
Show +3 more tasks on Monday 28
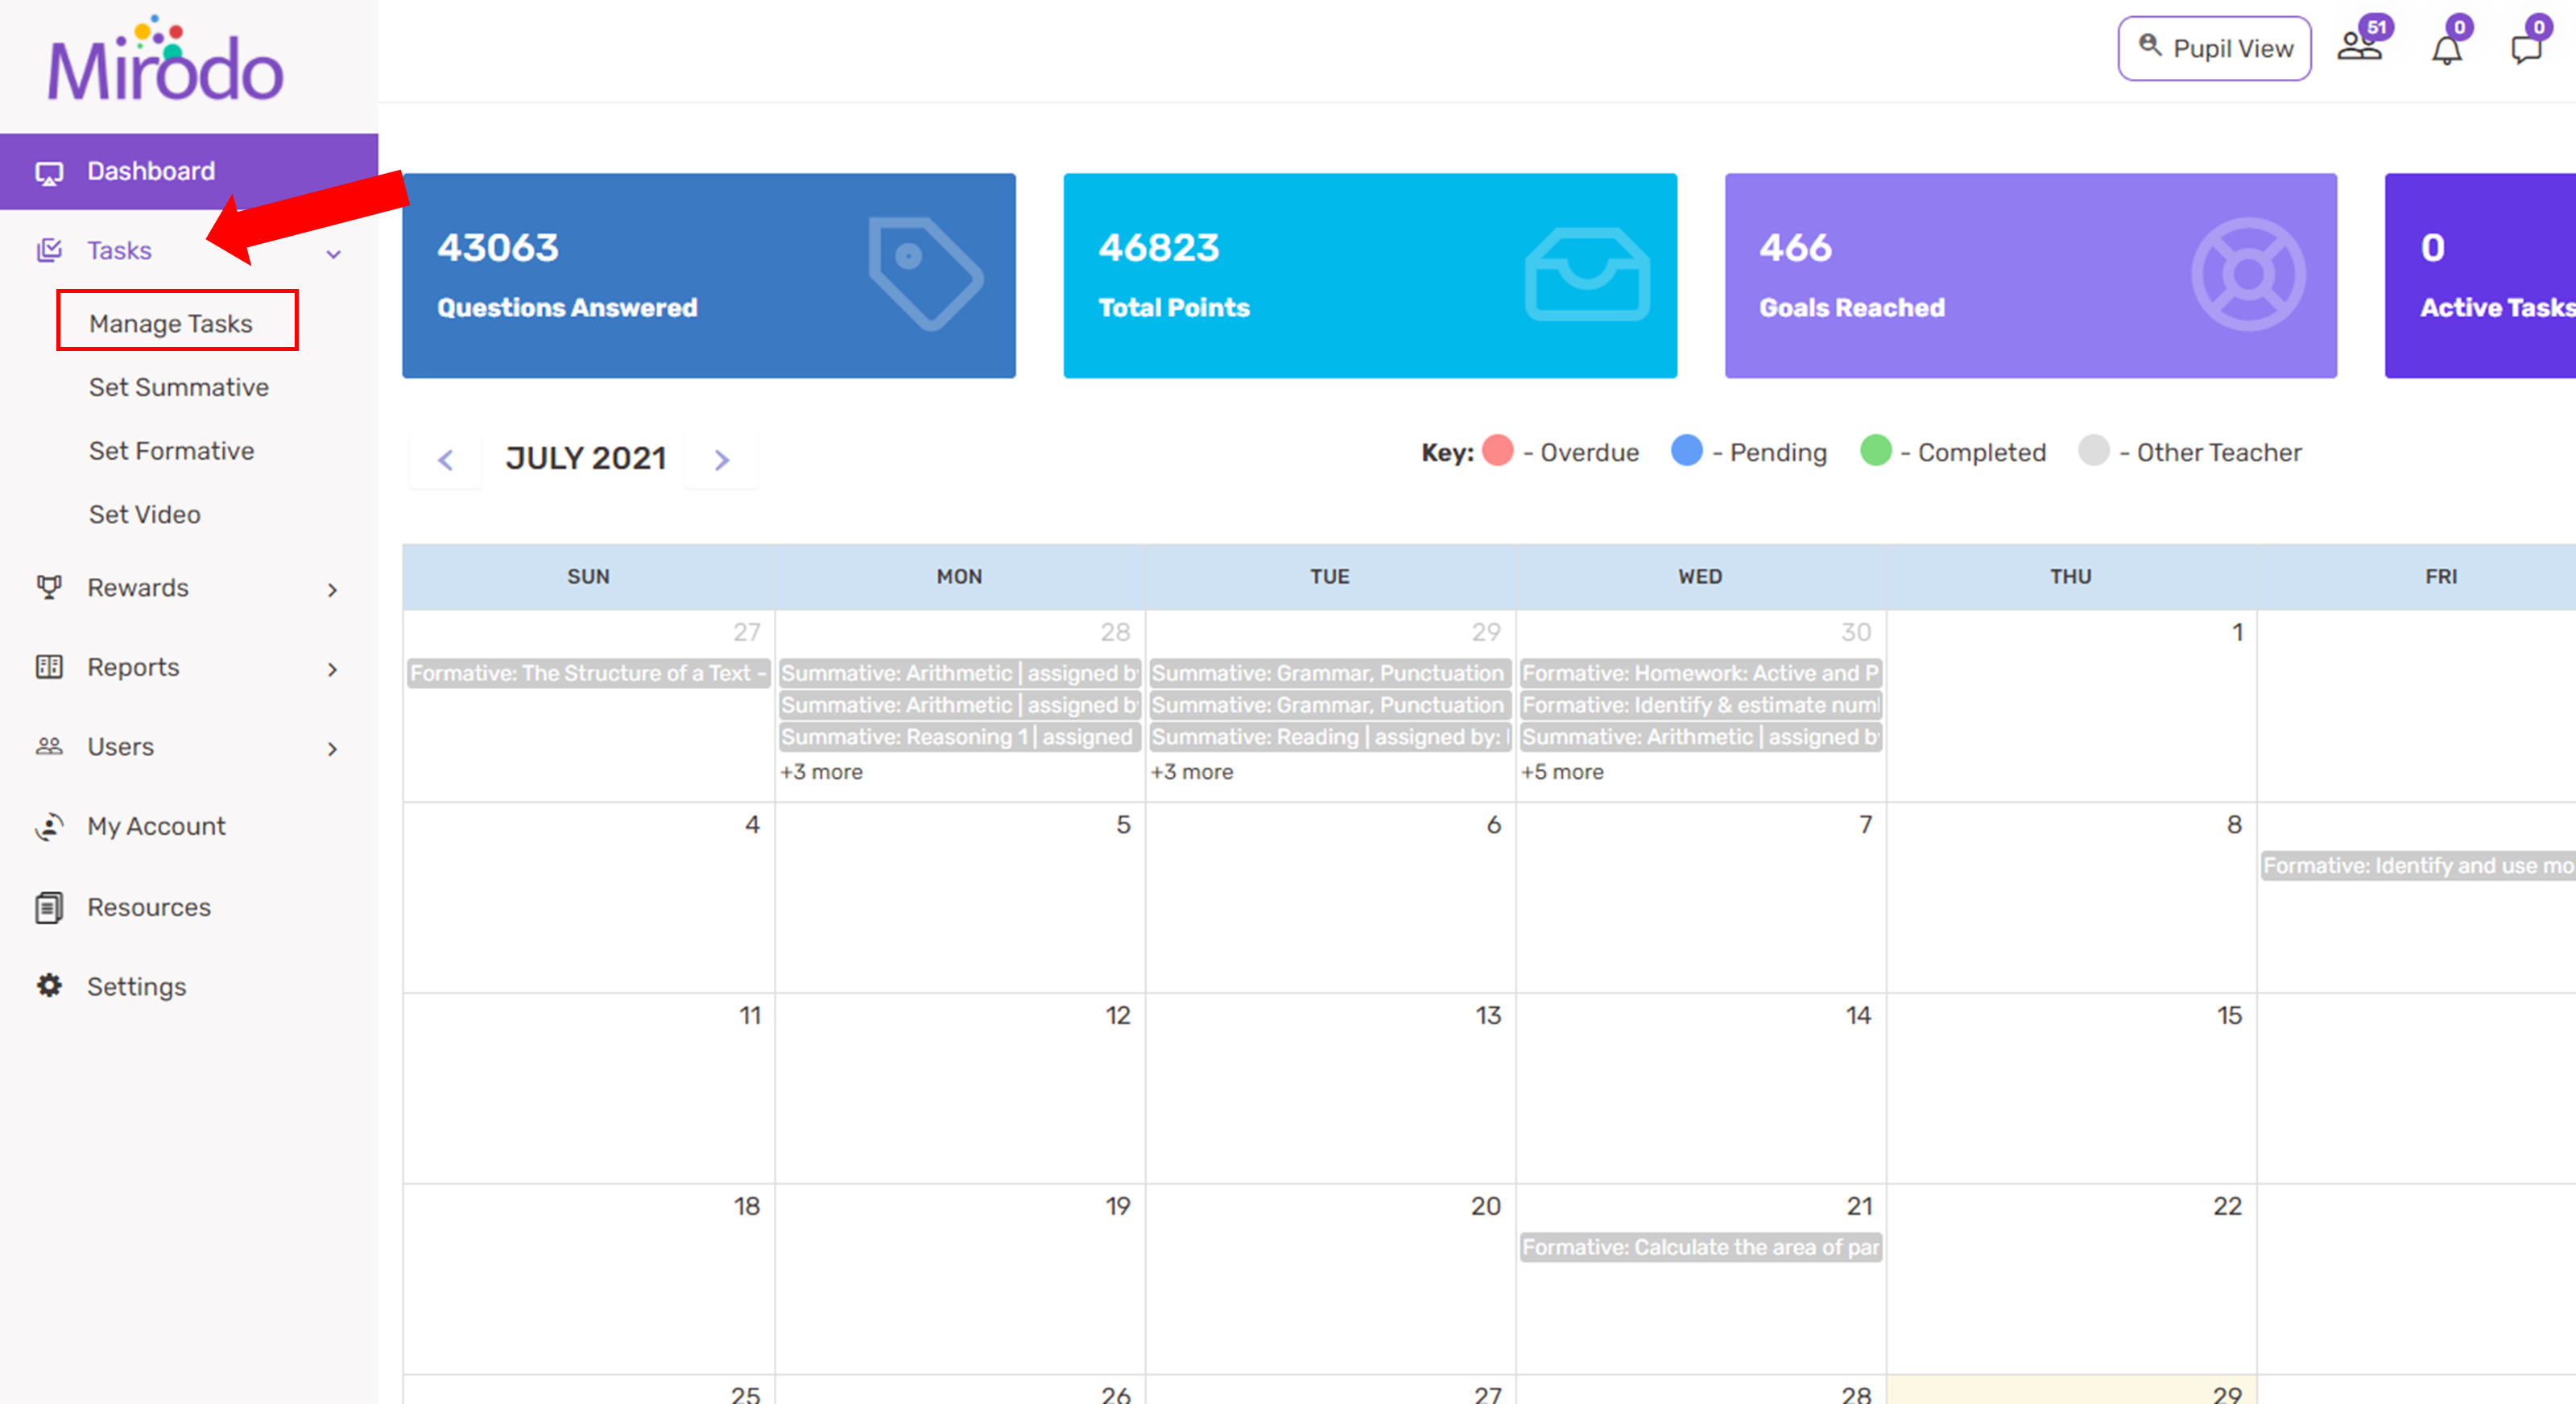(x=821, y=772)
